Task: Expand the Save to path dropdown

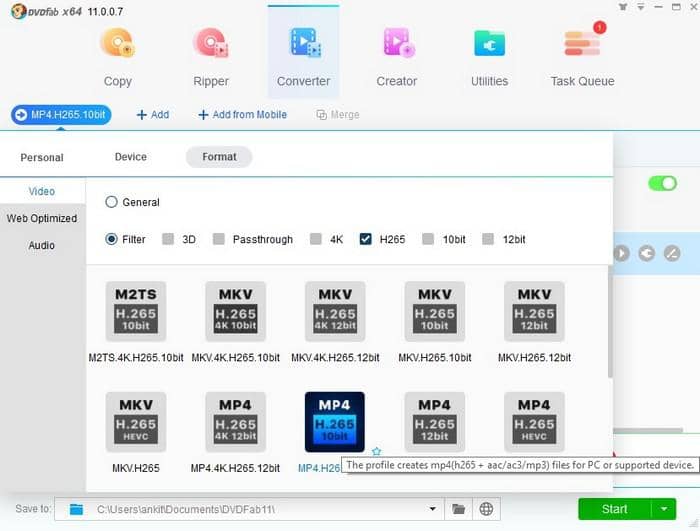Action: point(432,509)
